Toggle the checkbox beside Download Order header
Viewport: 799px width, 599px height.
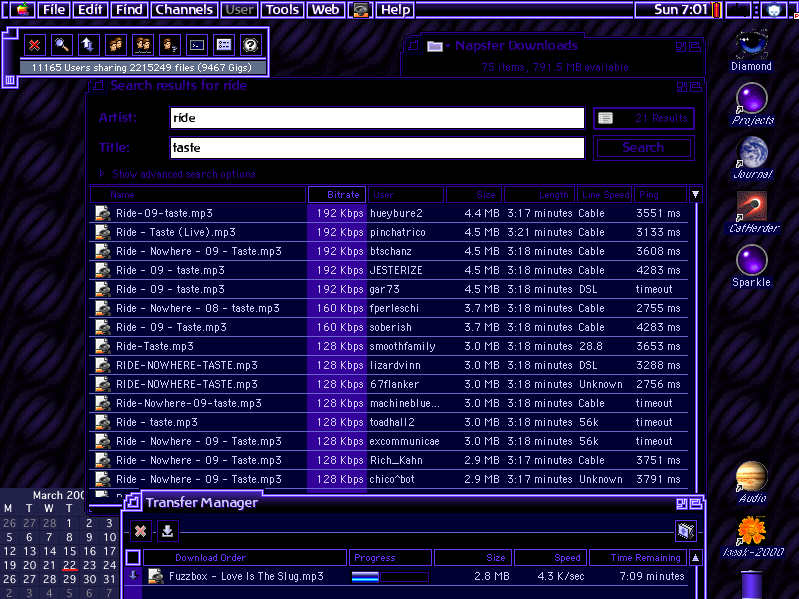(133, 558)
